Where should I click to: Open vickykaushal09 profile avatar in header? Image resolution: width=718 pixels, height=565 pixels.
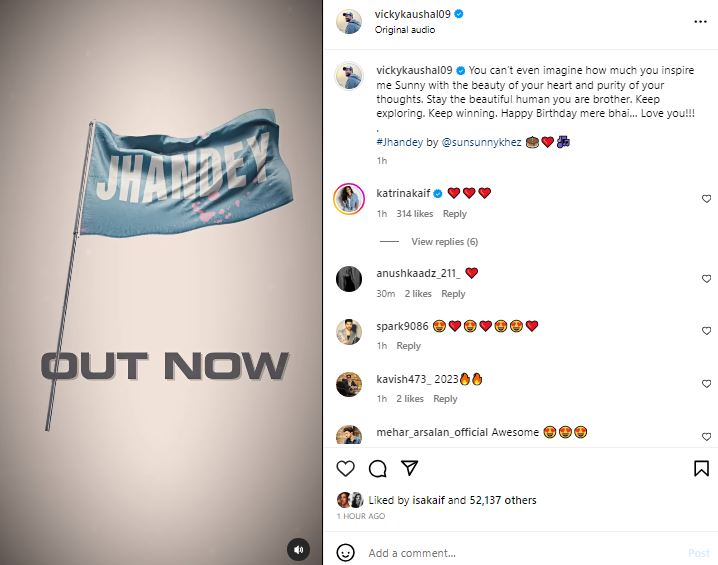coord(348,21)
